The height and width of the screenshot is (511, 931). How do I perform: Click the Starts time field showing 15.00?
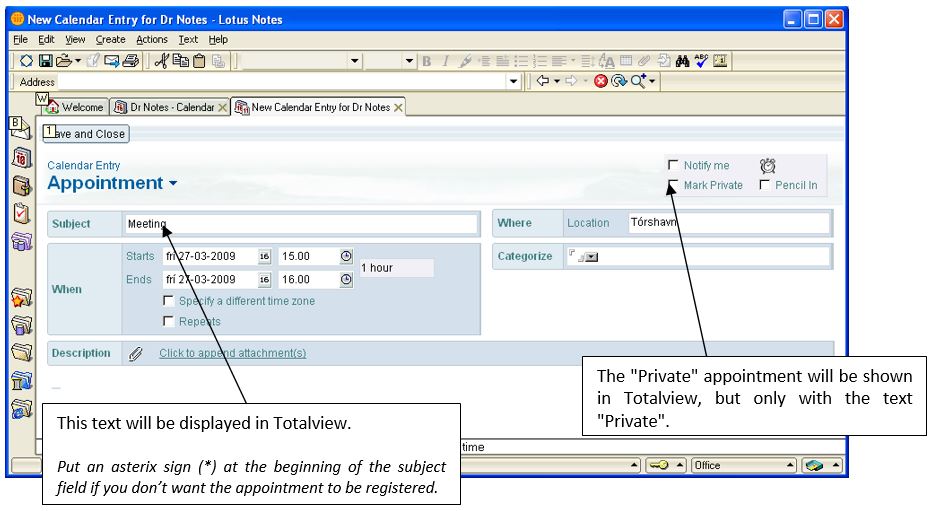(307, 256)
